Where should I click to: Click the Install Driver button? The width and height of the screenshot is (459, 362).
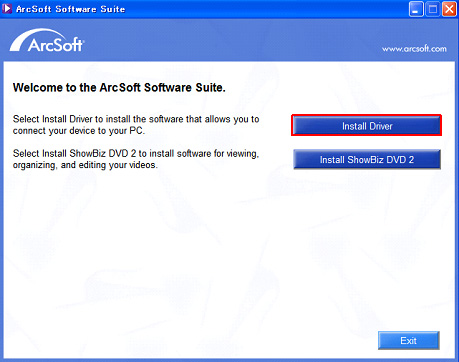(x=367, y=126)
